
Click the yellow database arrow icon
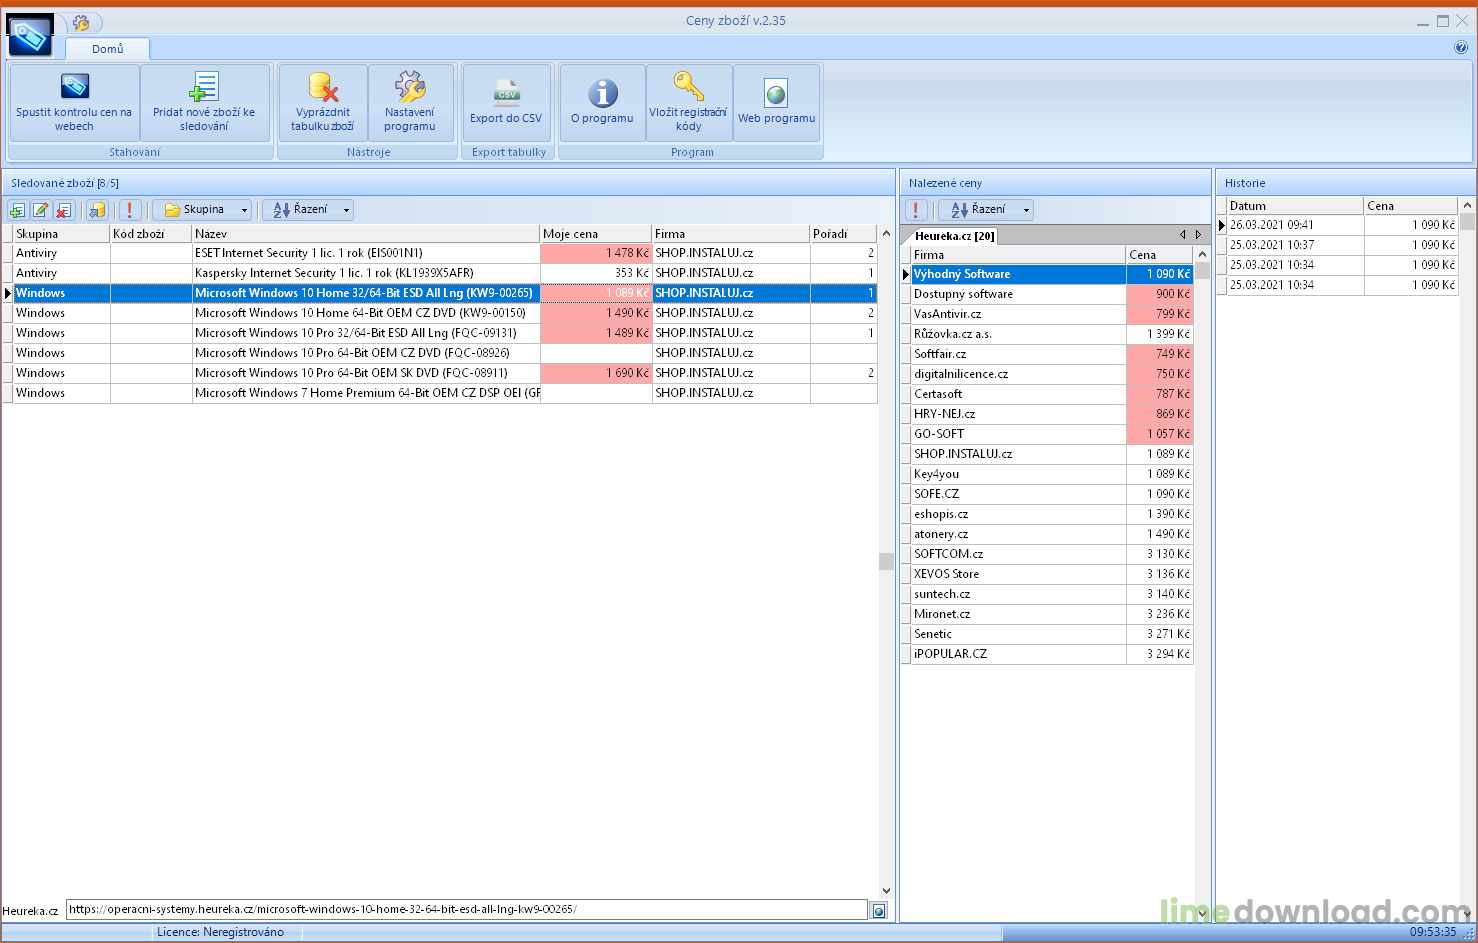97,210
